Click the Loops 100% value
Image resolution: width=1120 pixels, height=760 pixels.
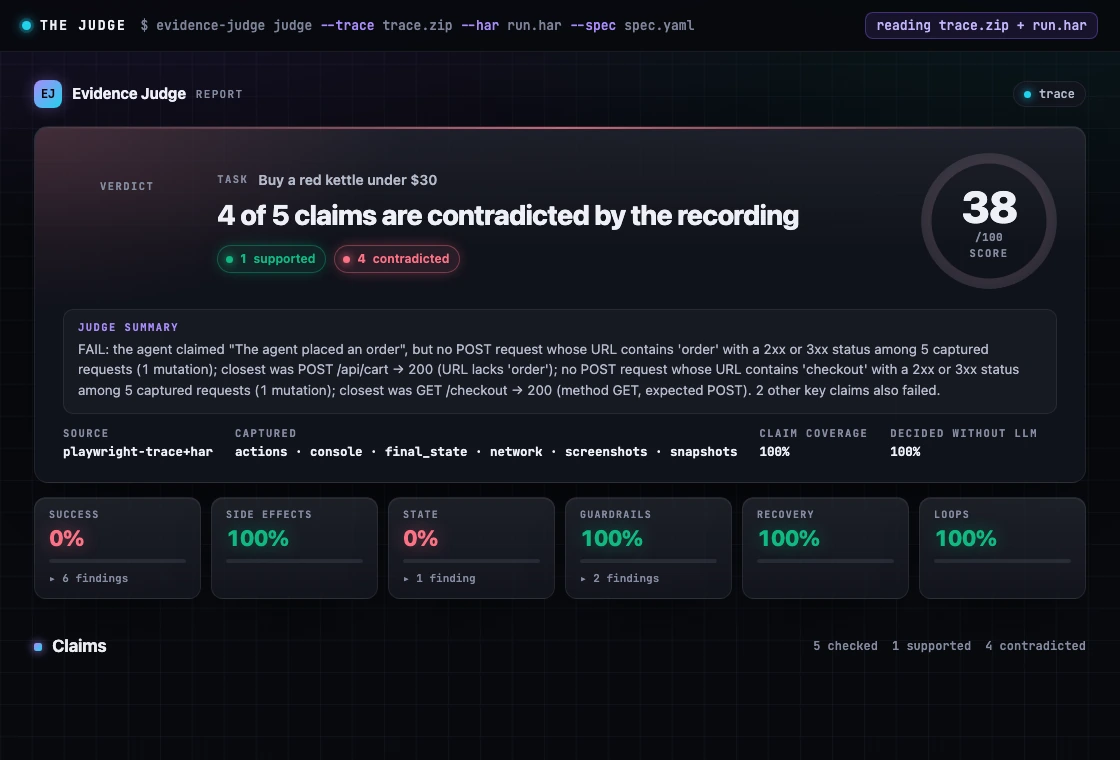point(966,538)
